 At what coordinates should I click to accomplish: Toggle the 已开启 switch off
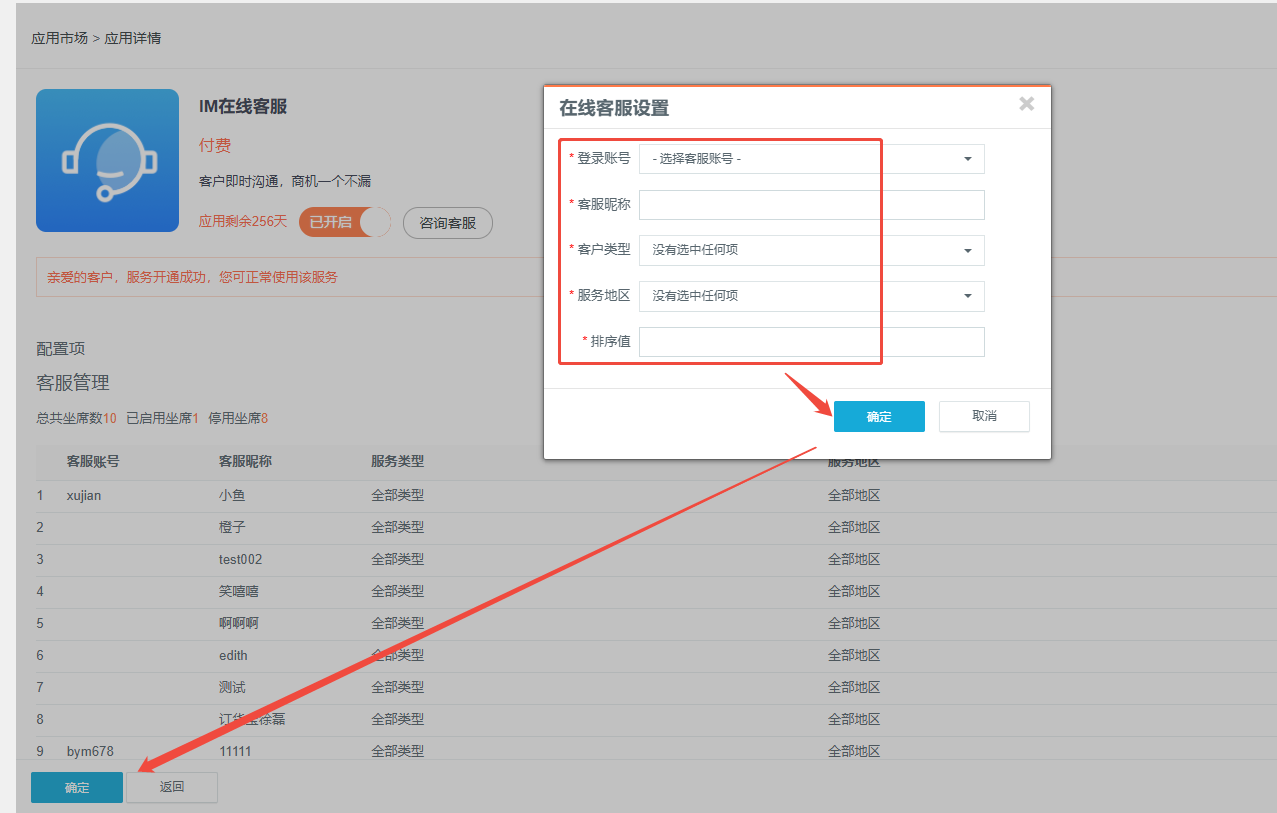click(x=345, y=222)
